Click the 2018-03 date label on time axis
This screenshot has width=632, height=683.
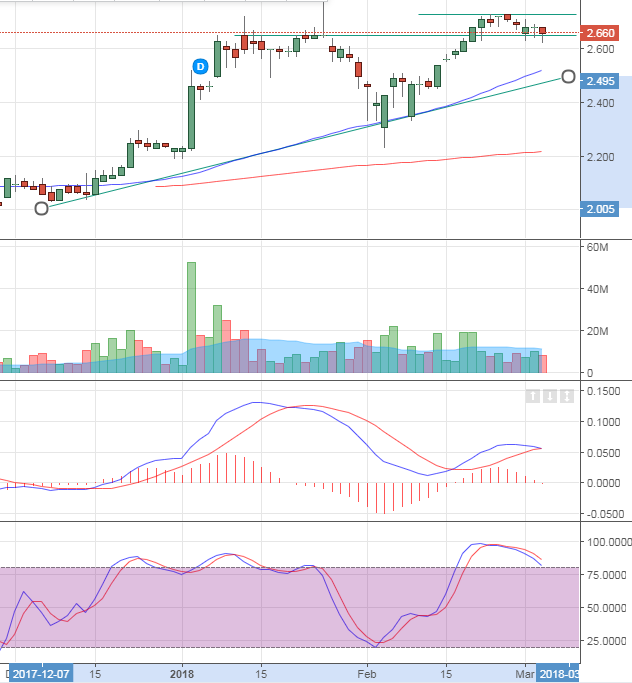pyautogui.click(x=558, y=674)
